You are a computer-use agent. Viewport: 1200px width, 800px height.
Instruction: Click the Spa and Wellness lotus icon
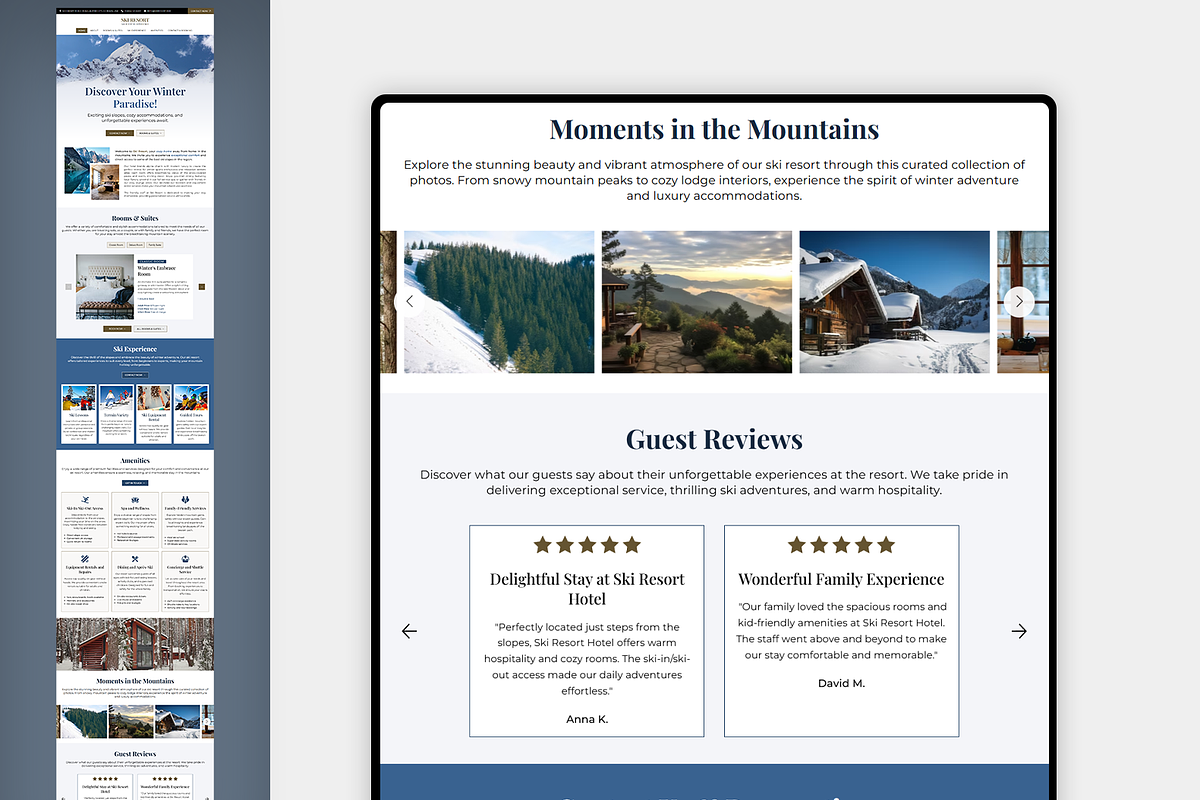point(135,499)
